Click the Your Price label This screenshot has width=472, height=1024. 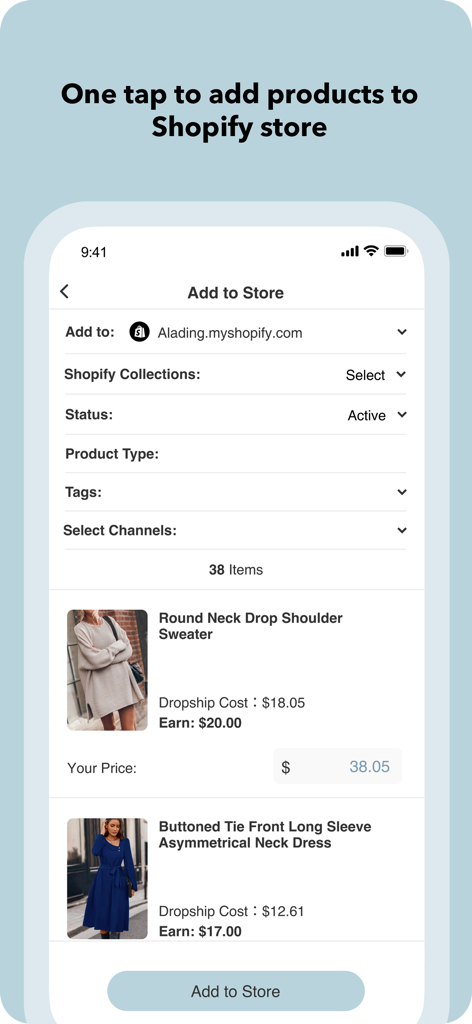click(102, 768)
